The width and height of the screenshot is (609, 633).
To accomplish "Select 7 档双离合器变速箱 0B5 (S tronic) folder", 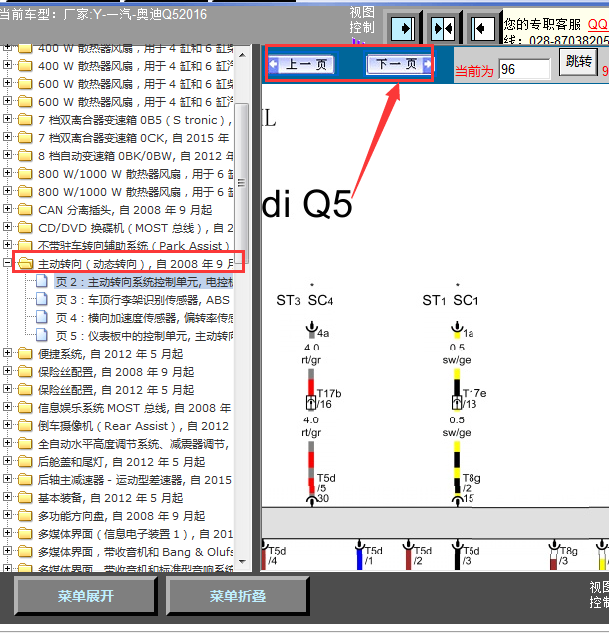I will [135, 120].
